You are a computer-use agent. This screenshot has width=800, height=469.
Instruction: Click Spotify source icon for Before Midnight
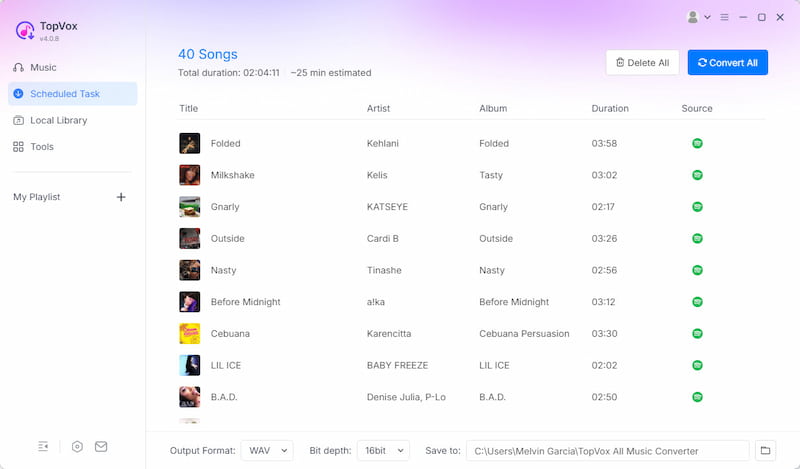697,302
